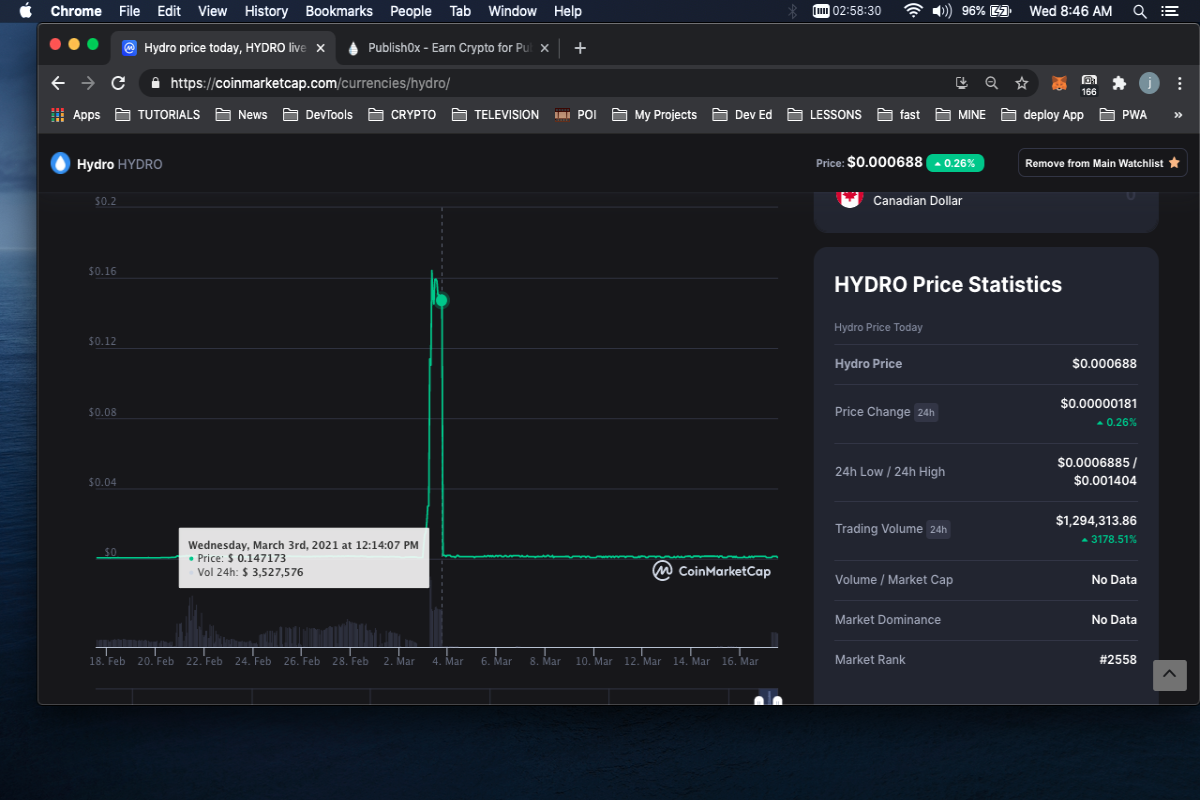Open the extension with the 166 badge
Screen dimensions: 1200x800
pyautogui.click(x=1089, y=84)
